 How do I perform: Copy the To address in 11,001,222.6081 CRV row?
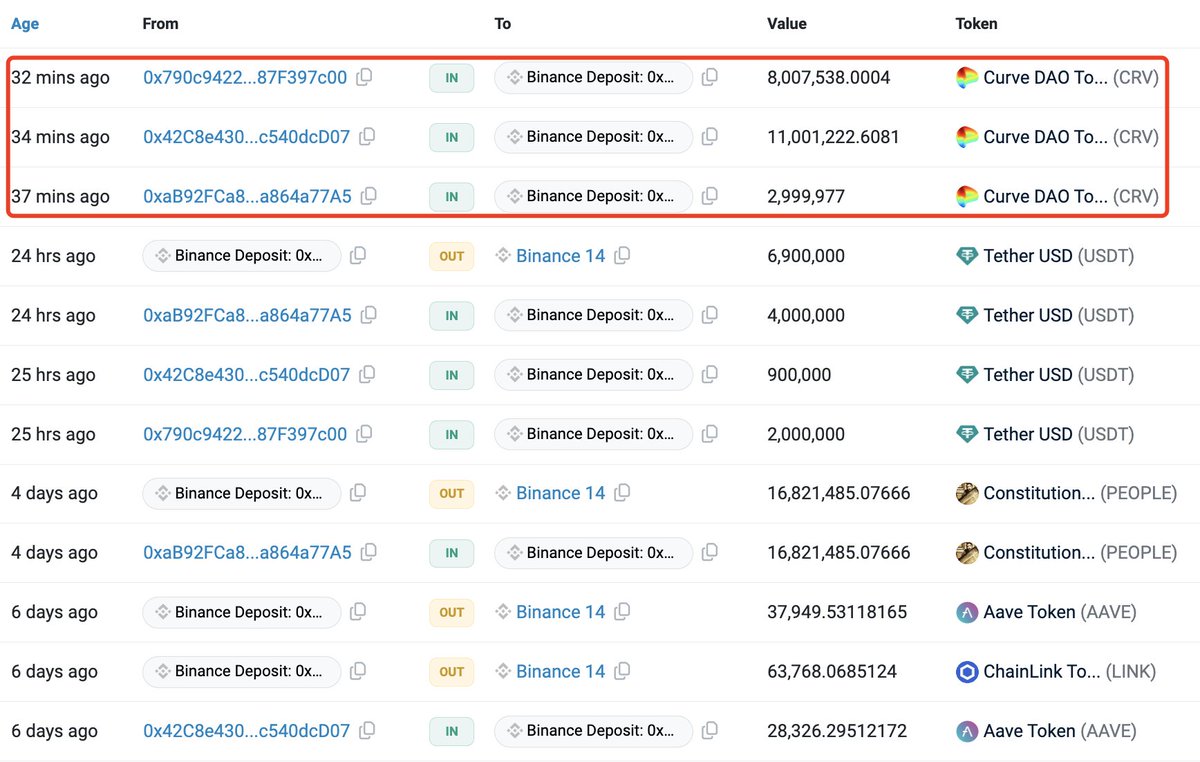coord(709,137)
